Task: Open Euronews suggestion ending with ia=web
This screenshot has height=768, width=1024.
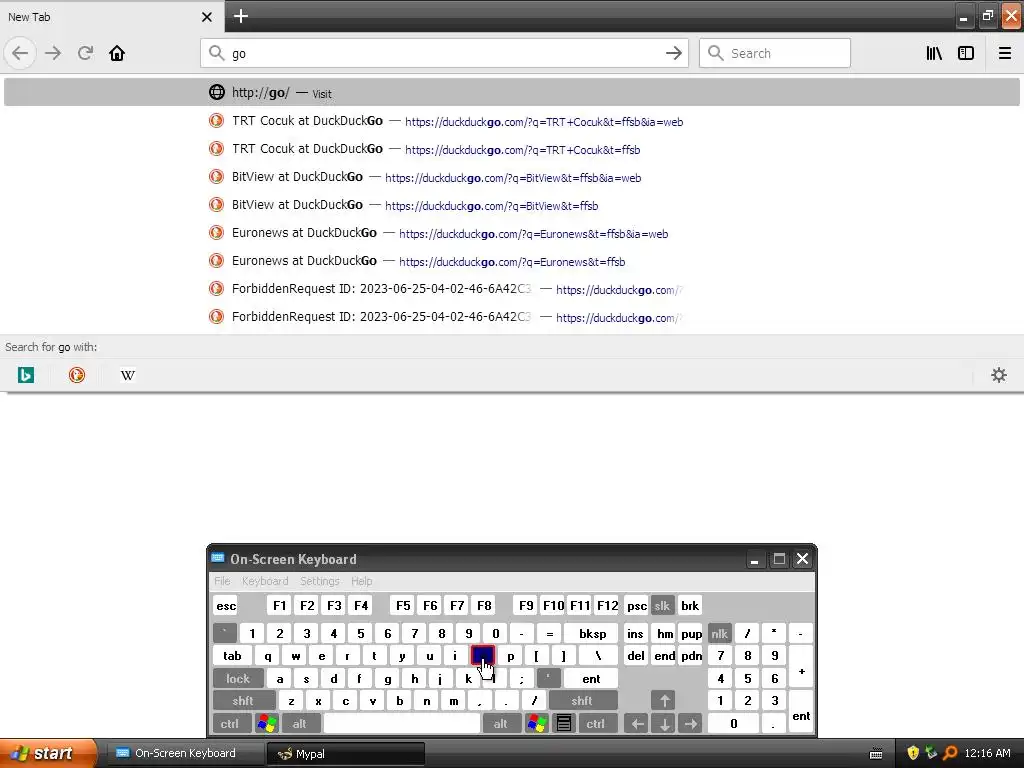Action: [512, 233]
